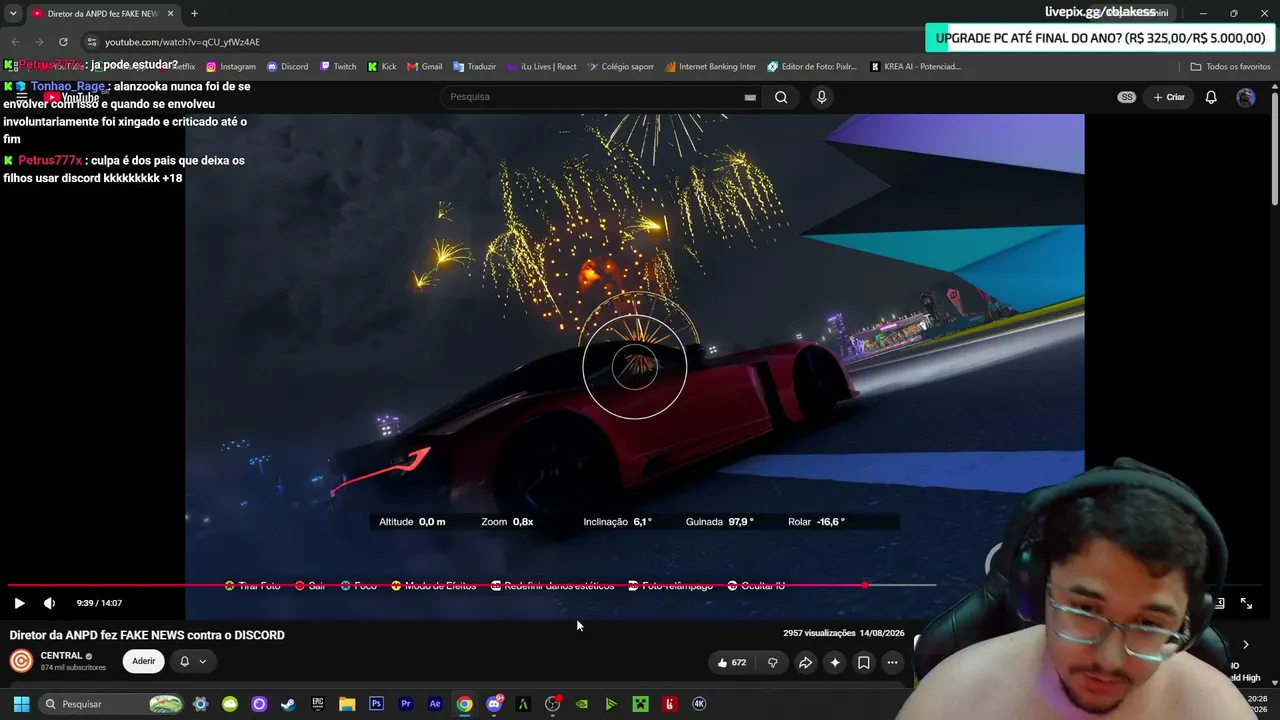The width and height of the screenshot is (1280, 720).
Task: Open more actions for the video
Action: coord(893,662)
